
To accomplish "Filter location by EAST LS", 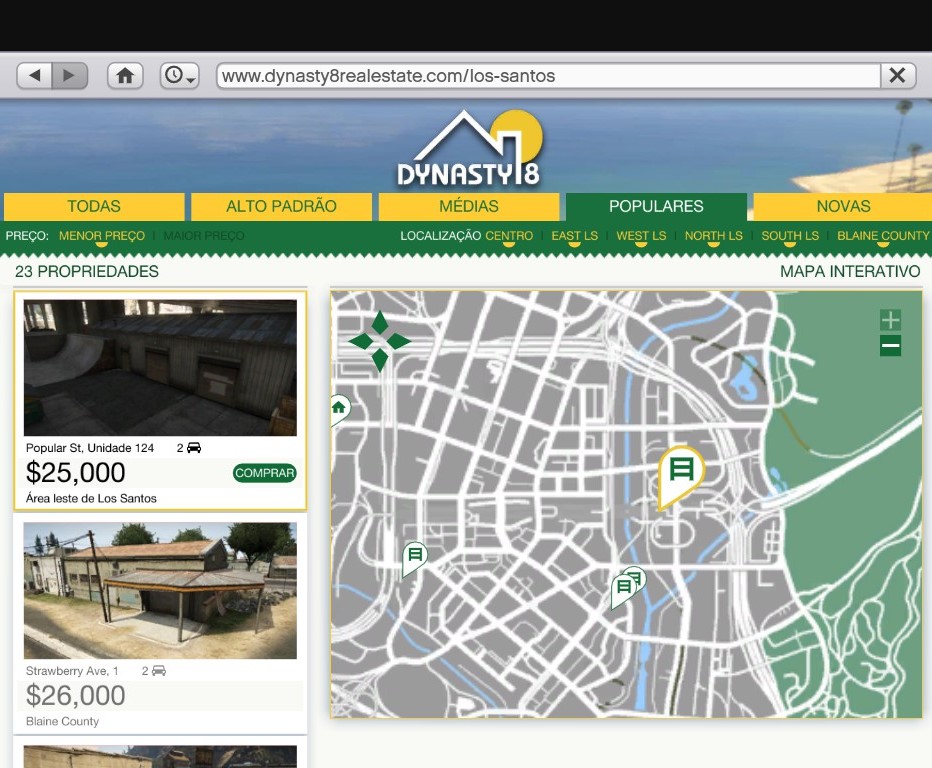I will pyautogui.click(x=575, y=236).
